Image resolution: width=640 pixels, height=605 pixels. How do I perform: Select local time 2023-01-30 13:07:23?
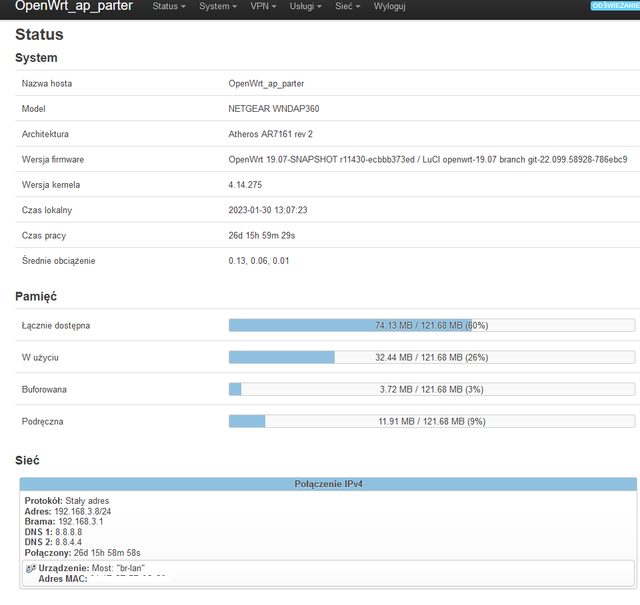tap(268, 210)
